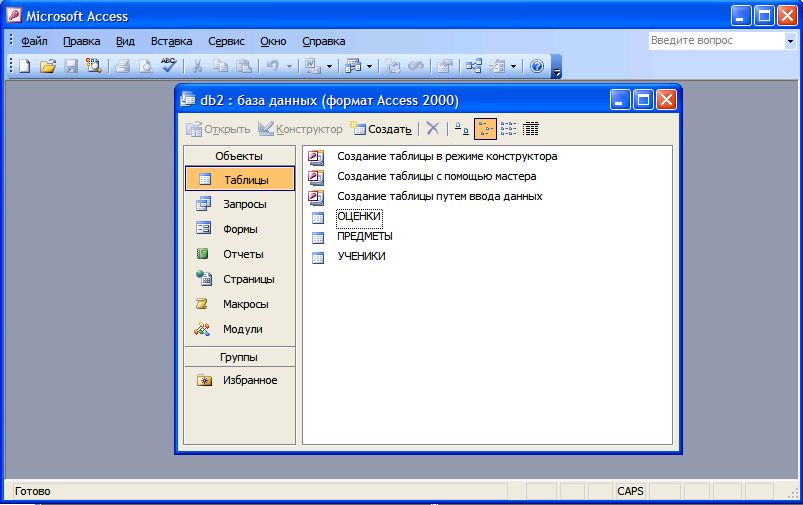Select Создание таблицы с помощью мастера
Viewport: 803px width, 505px height.
(x=436, y=176)
